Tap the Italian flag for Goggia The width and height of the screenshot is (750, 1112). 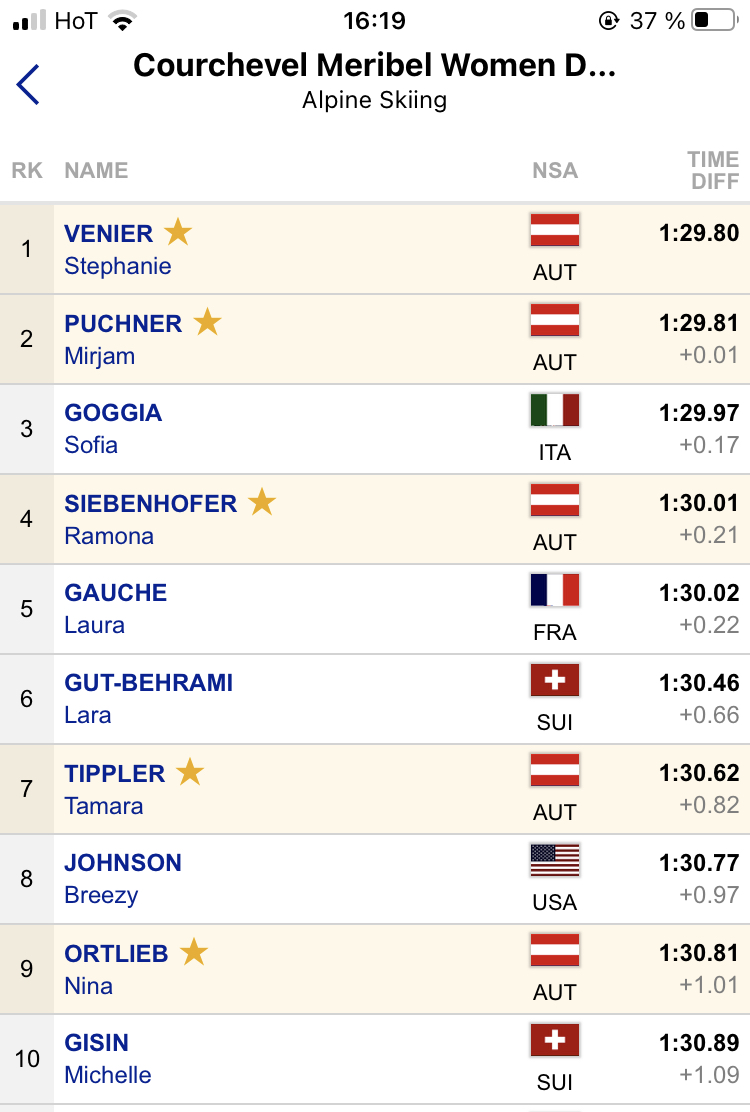(x=554, y=410)
